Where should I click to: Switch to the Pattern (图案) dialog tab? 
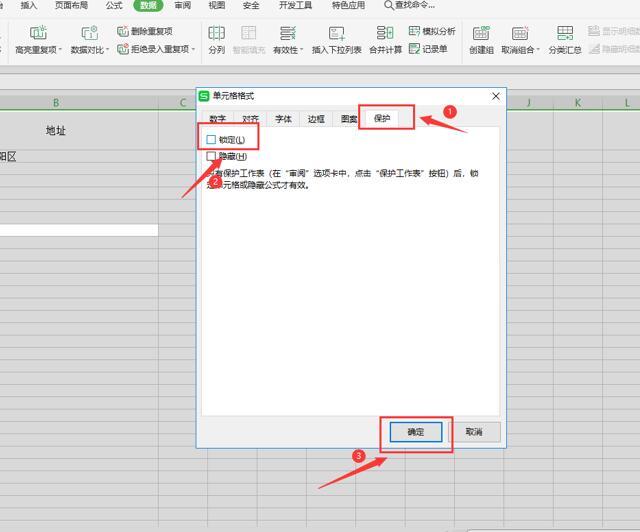pyautogui.click(x=349, y=119)
